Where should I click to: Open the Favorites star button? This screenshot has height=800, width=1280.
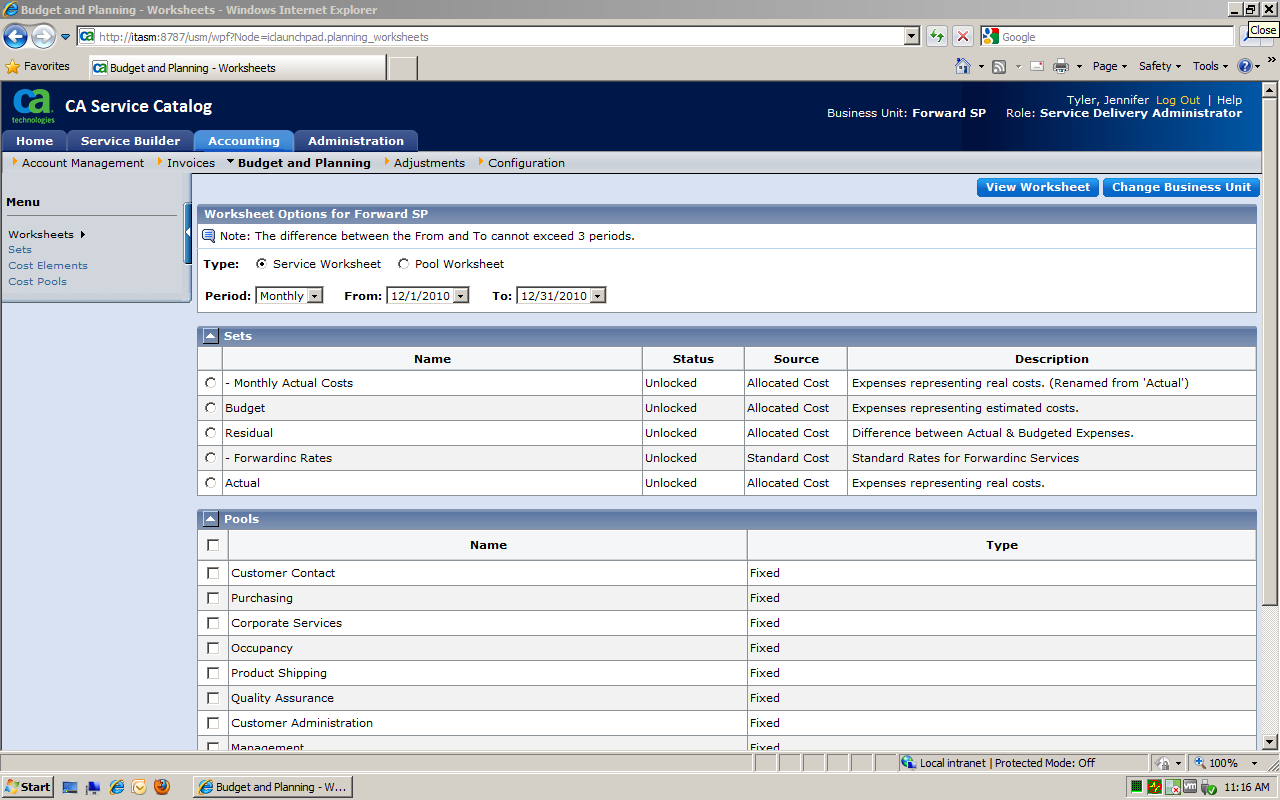pyautogui.click(x=38, y=66)
